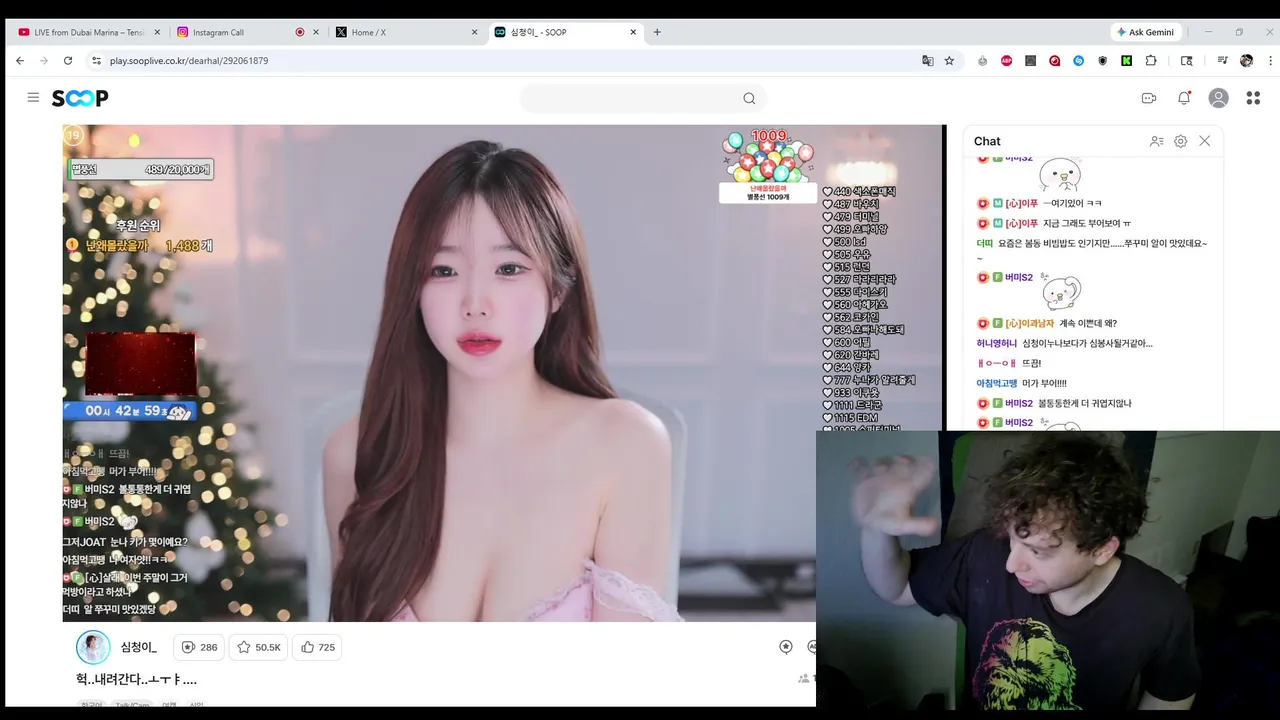This screenshot has width=1280, height=720.
Task: Click the search extension icon beside puzzle
Action: [x=1187, y=61]
